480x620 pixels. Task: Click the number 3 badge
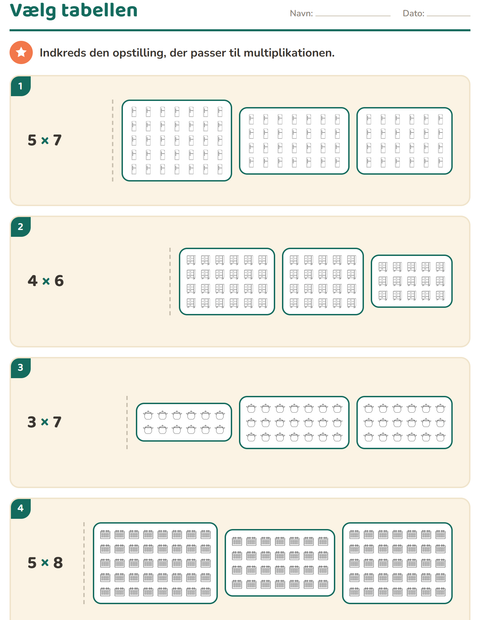tap(21, 367)
